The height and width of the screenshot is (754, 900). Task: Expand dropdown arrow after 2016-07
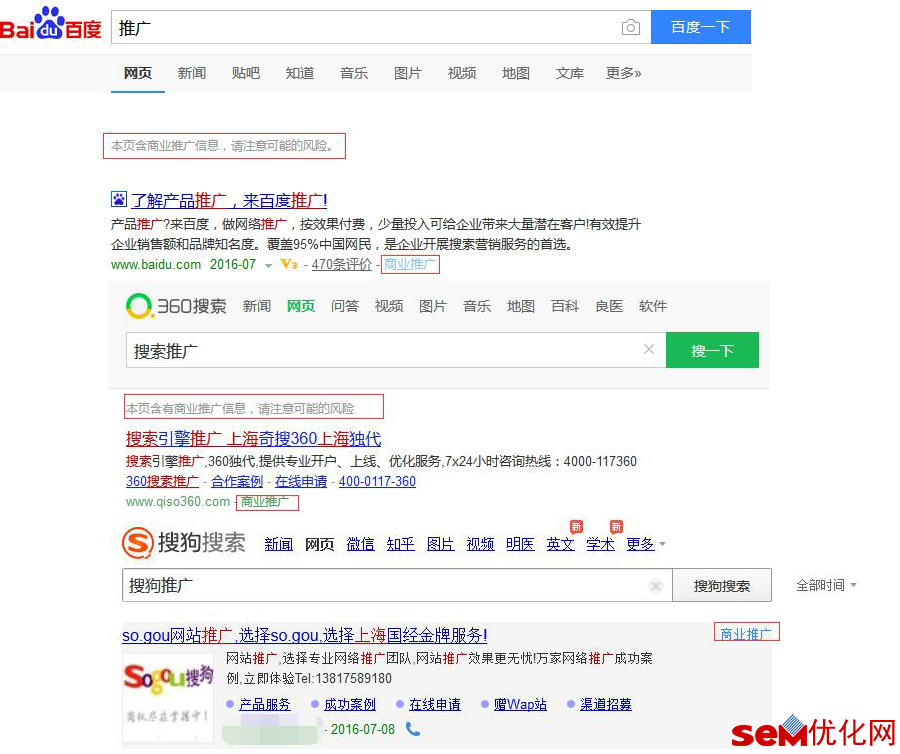tap(268, 265)
